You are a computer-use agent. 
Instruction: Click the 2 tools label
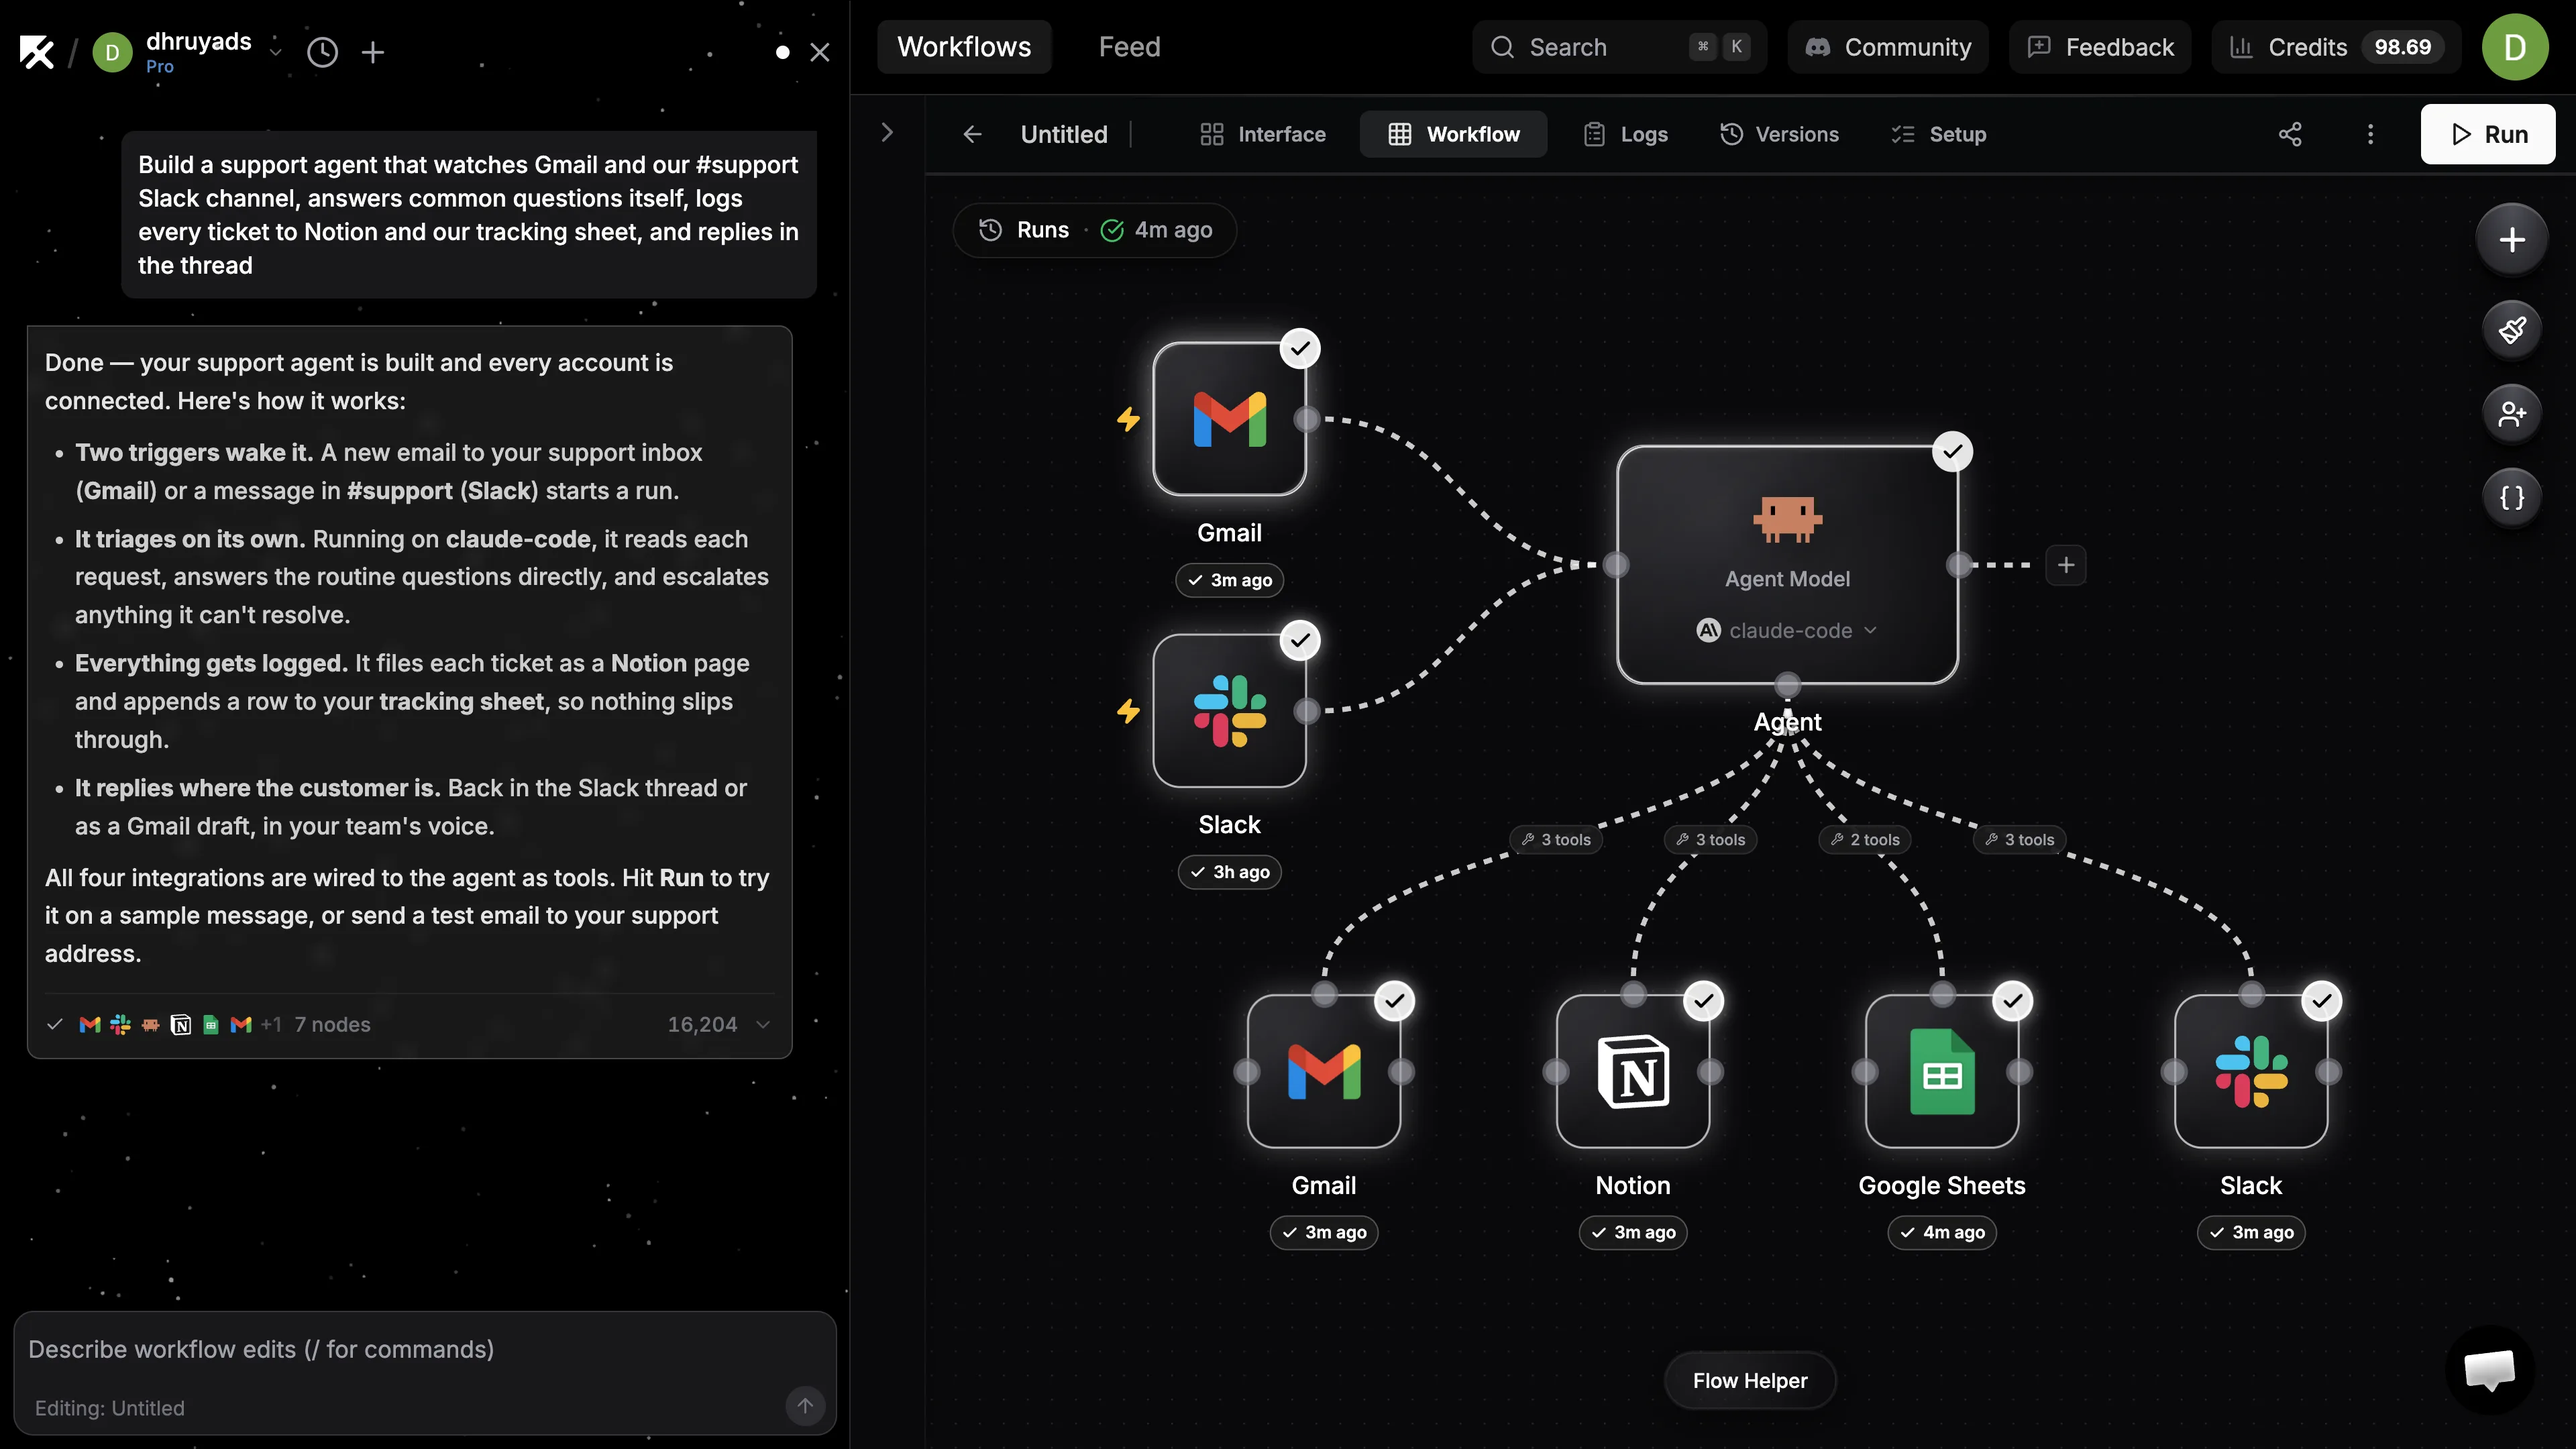[x=1865, y=840]
